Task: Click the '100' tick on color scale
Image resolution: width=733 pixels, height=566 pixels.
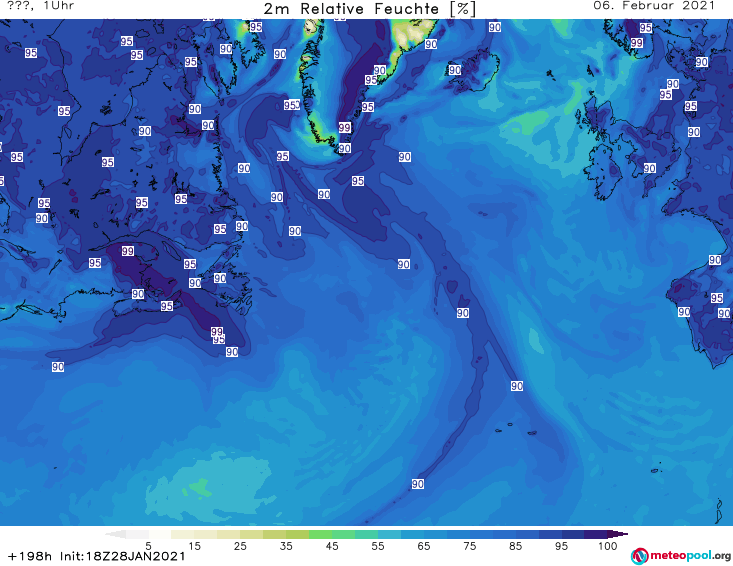Action: click(608, 545)
